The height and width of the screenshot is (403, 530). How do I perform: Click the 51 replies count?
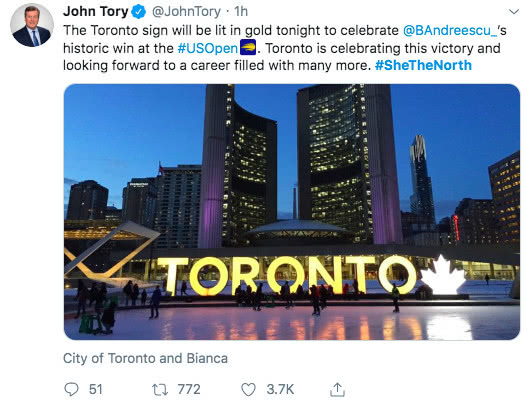[95, 389]
